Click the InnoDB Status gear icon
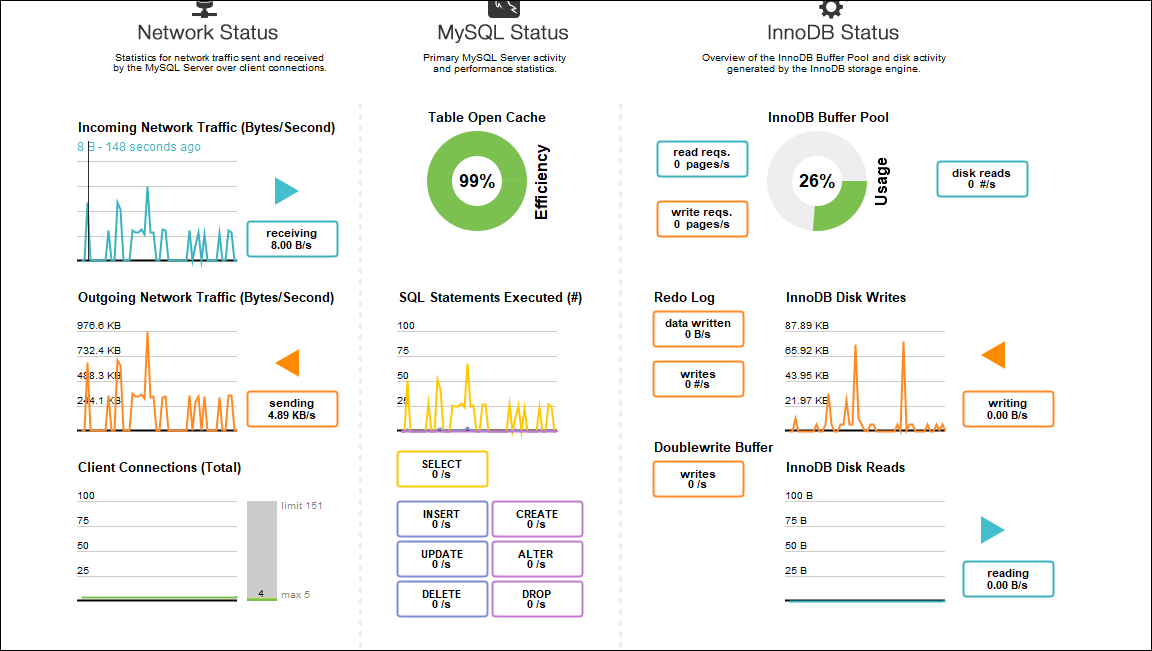1152x651 pixels. click(x=831, y=8)
